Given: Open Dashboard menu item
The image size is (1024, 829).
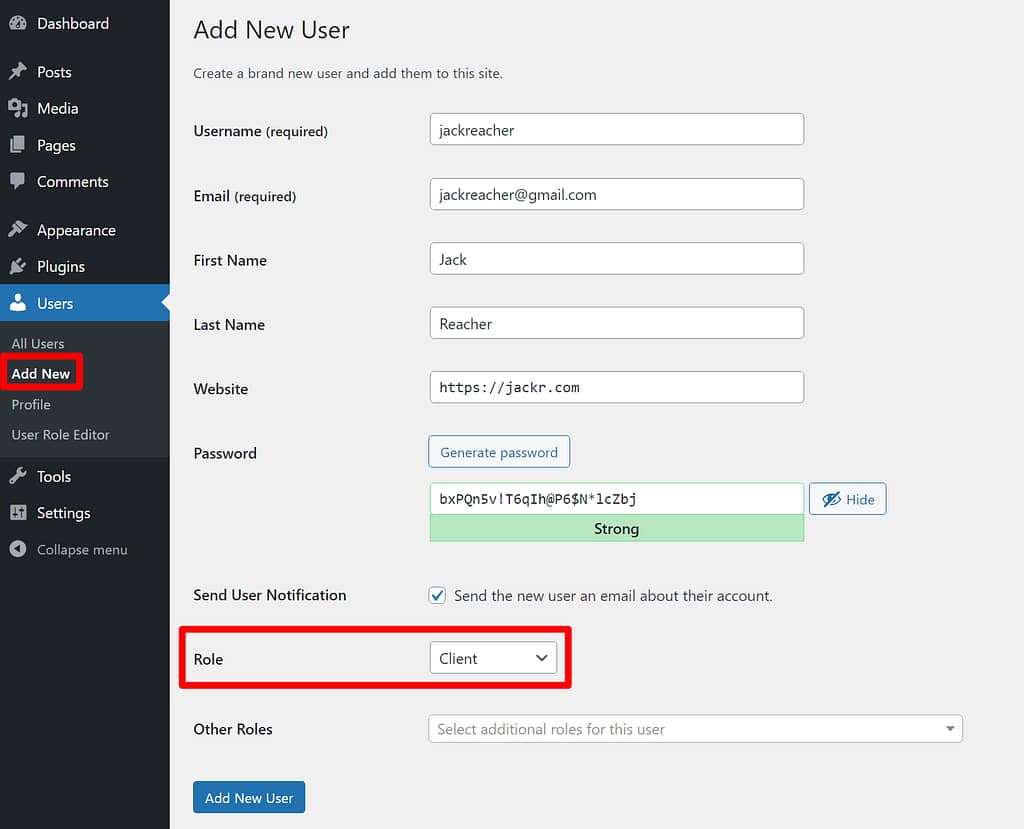Looking at the screenshot, I should click(85, 23).
